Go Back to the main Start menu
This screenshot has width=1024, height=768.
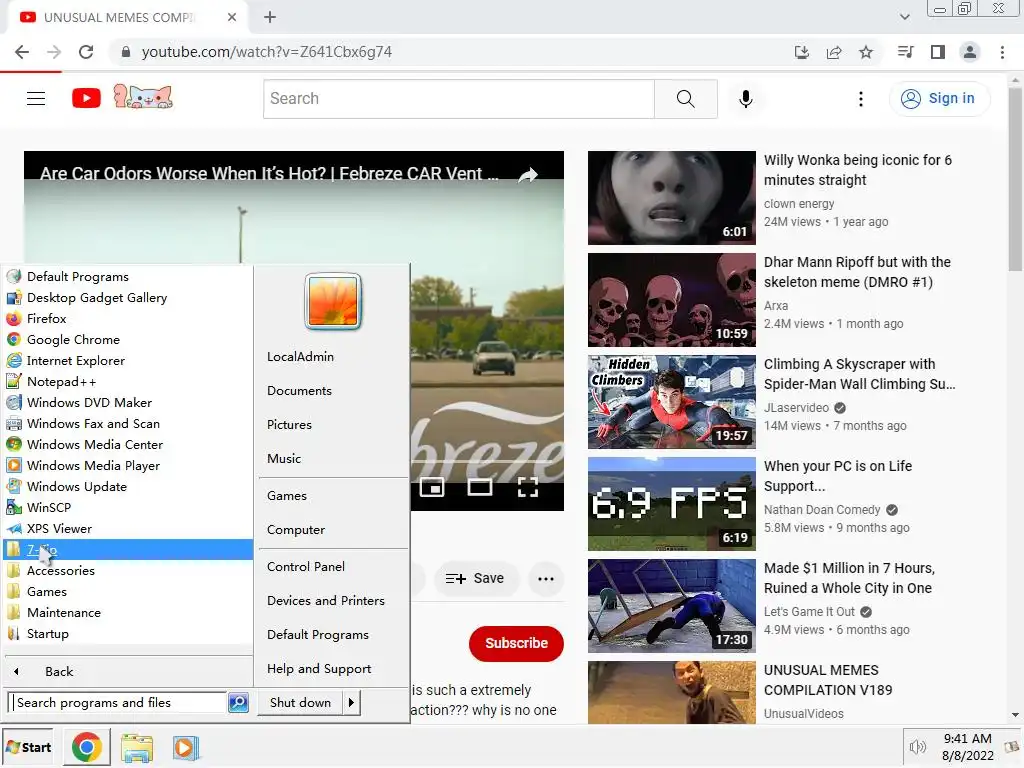pyautogui.click(x=128, y=671)
